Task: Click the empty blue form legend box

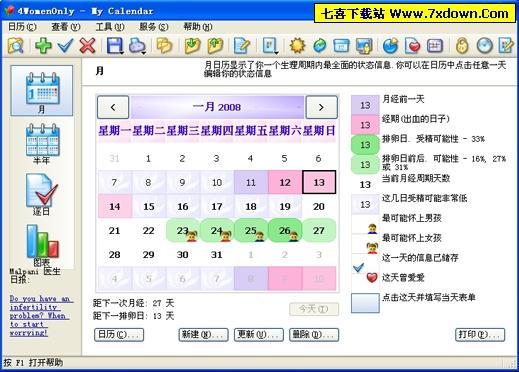Action: coord(365,303)
